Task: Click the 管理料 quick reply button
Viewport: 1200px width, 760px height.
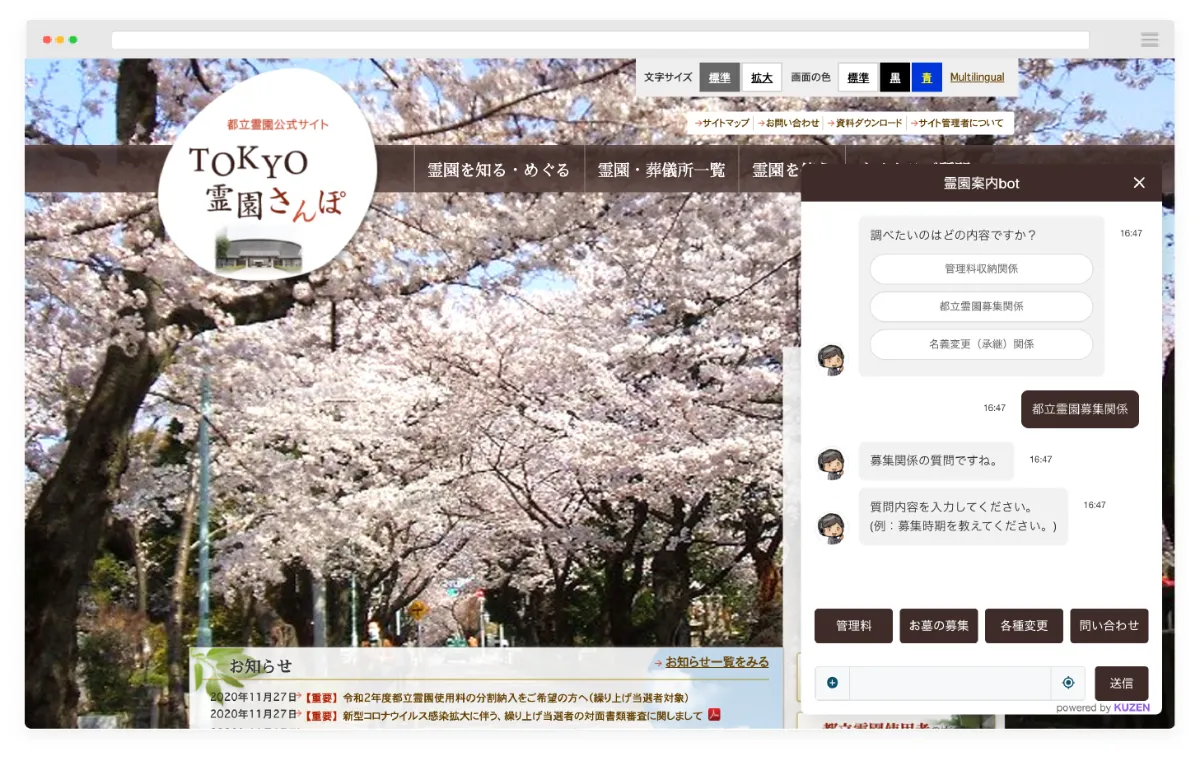Action: coord(853,626)
